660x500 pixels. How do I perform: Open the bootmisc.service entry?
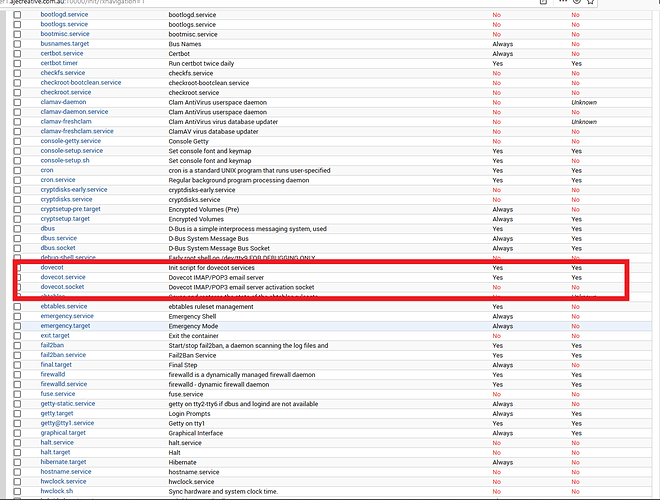pyautogui.click(x=65, y=34)
